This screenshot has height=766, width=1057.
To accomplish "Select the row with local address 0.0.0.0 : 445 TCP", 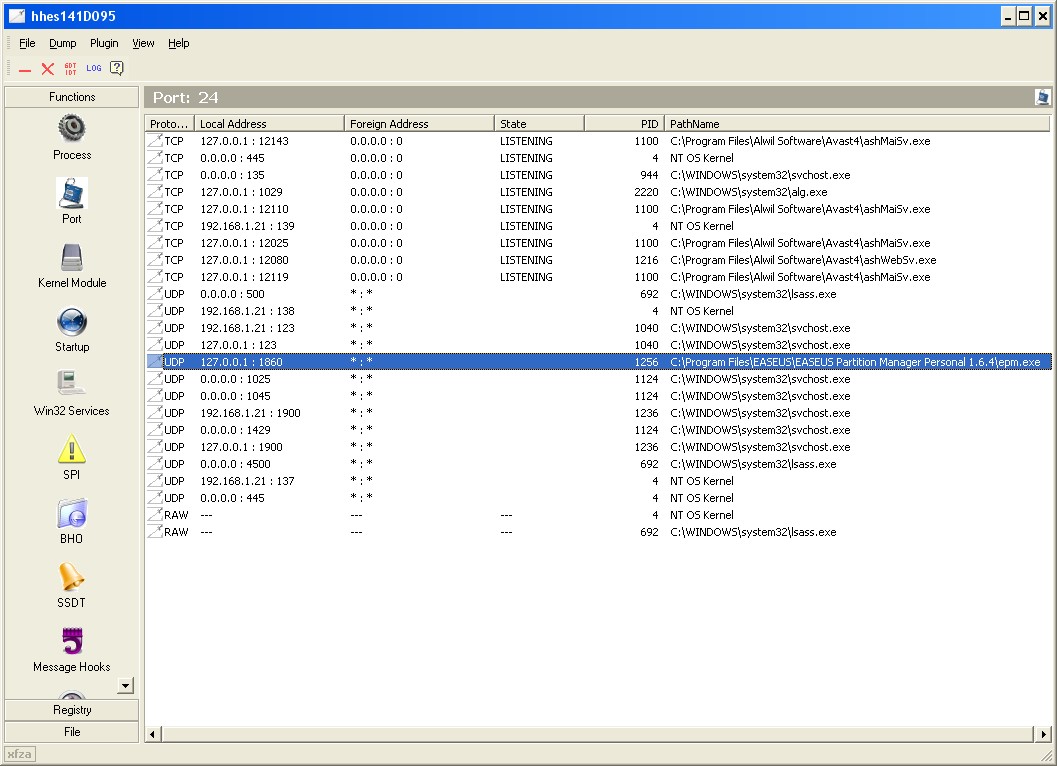I will pos(599,158).
